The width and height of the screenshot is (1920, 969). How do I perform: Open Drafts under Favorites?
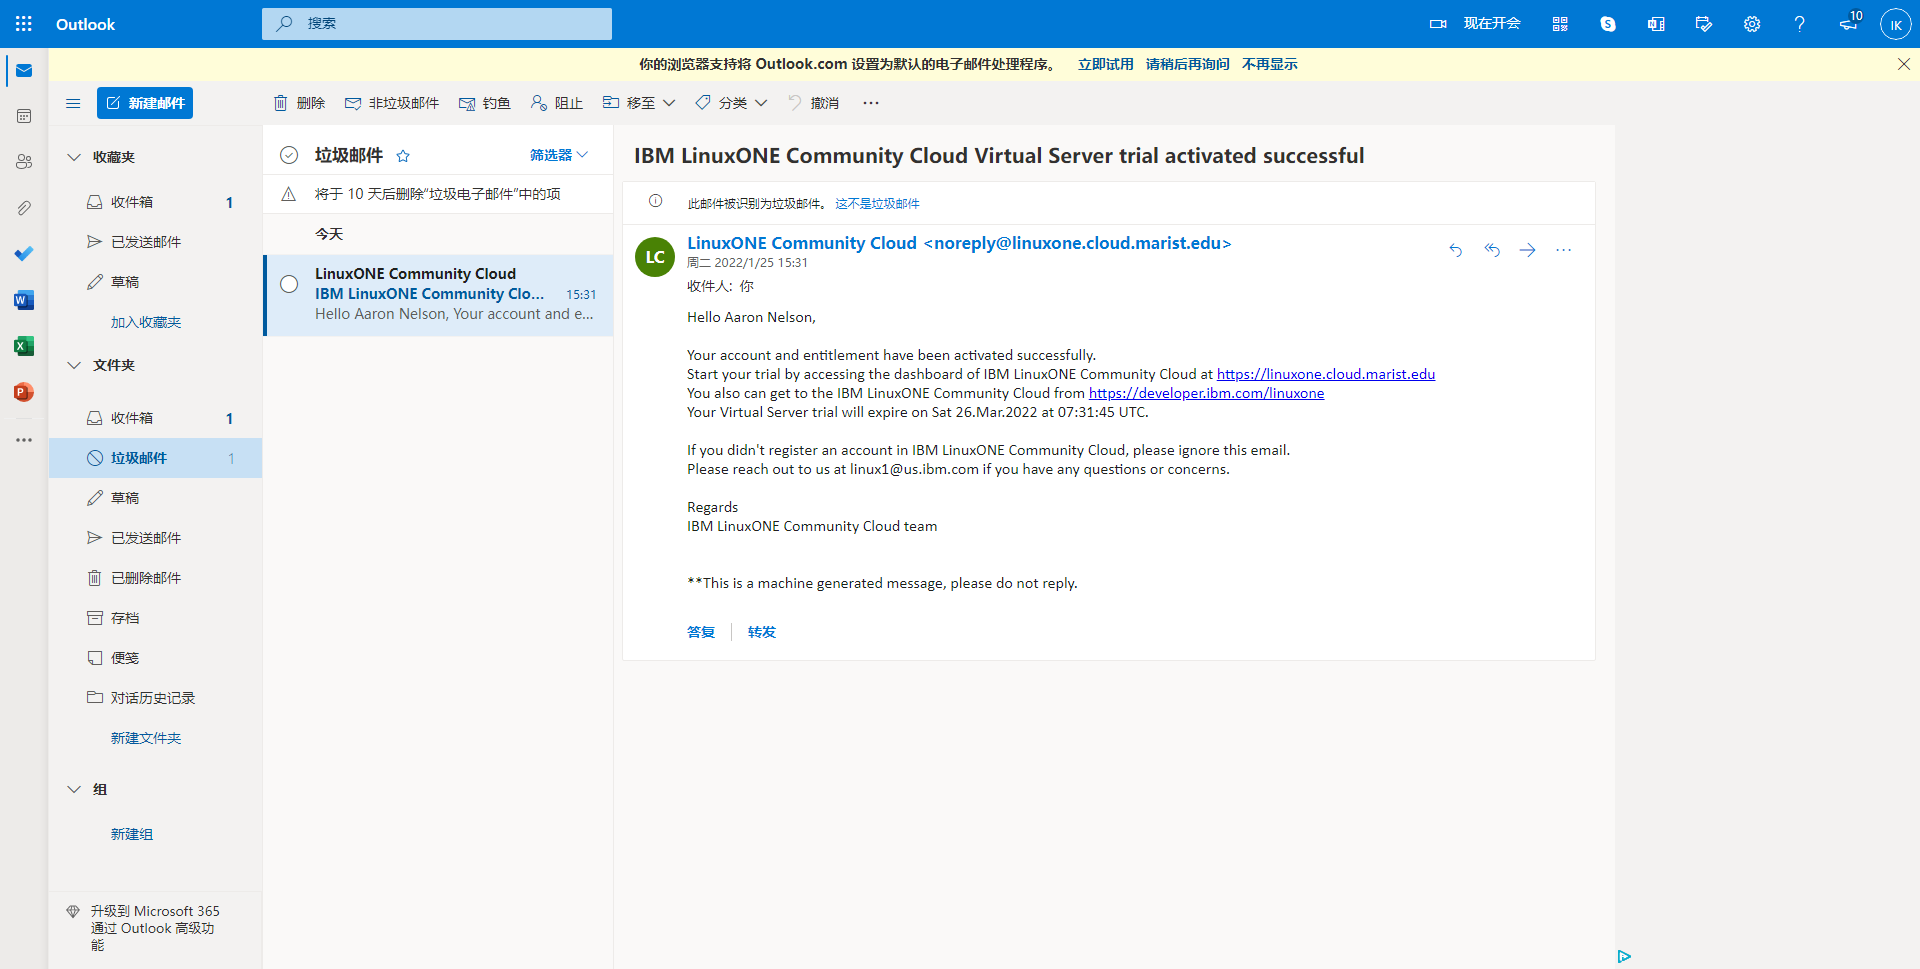155,282
